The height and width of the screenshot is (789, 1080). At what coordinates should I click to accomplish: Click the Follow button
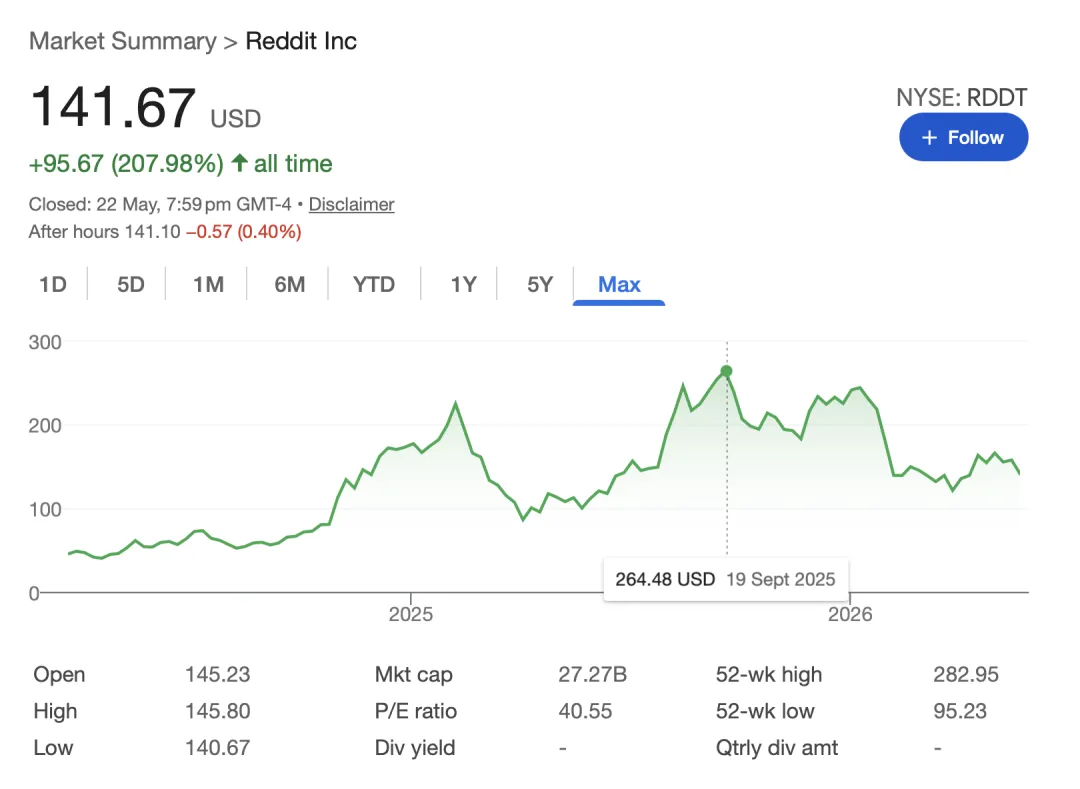(x=963, y=137)
